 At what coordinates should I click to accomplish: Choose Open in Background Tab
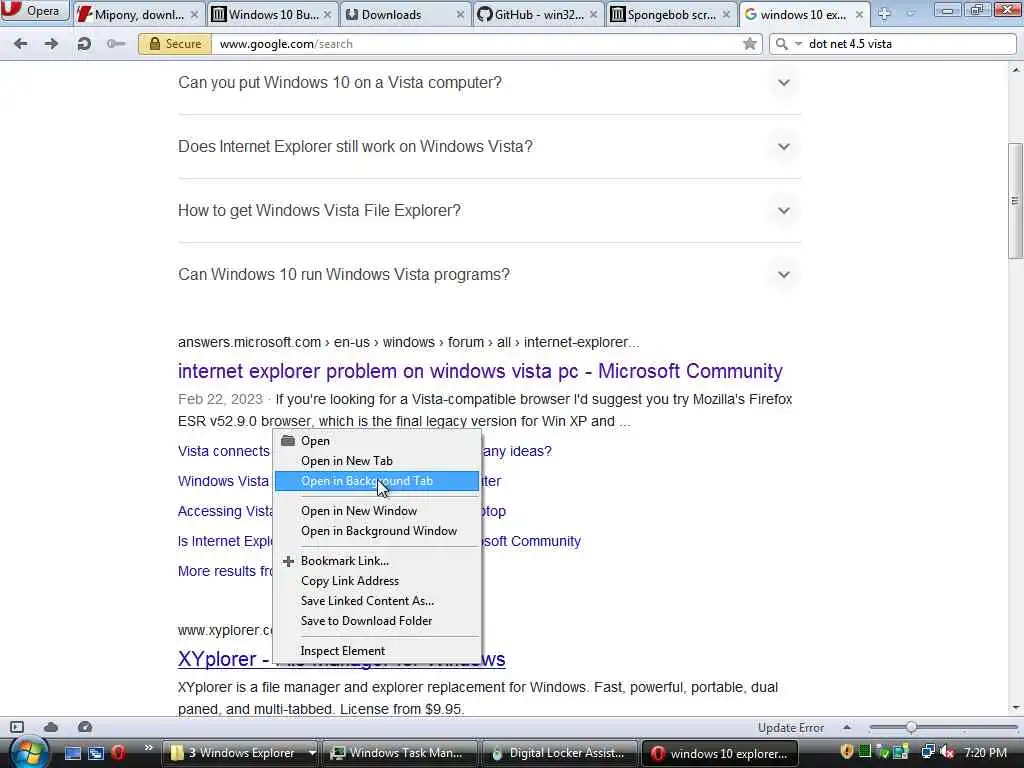click(376, 481)
